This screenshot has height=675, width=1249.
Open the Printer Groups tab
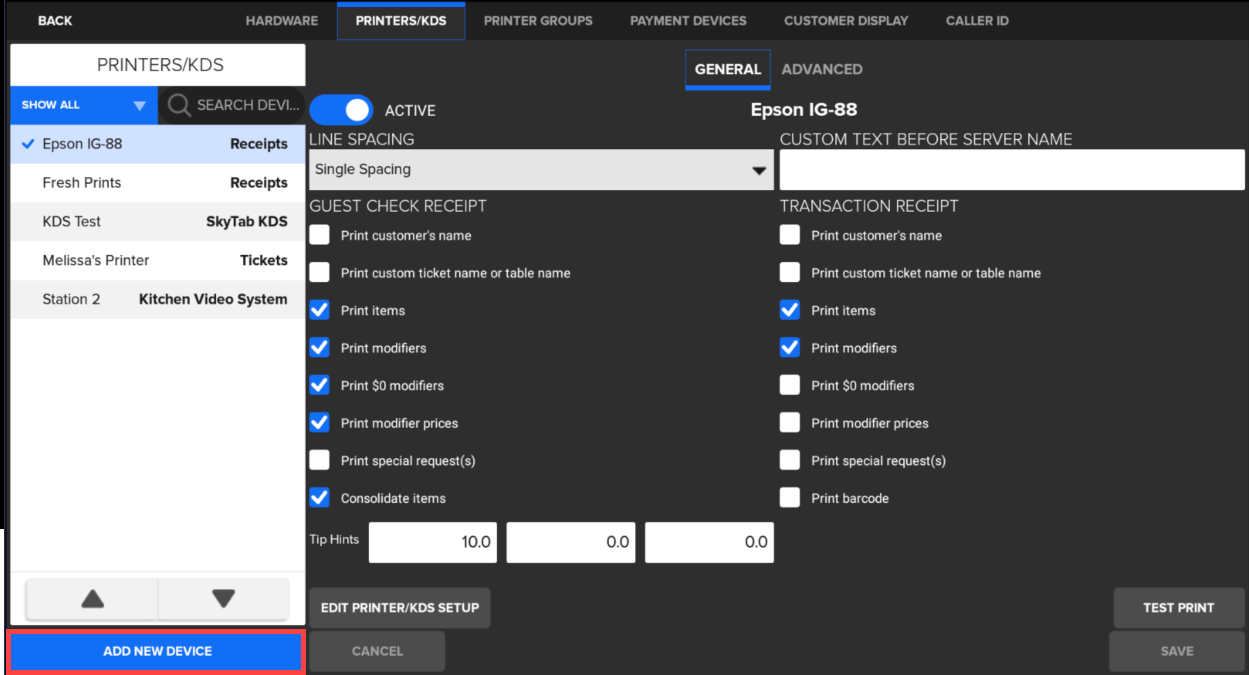pos(538,20)
